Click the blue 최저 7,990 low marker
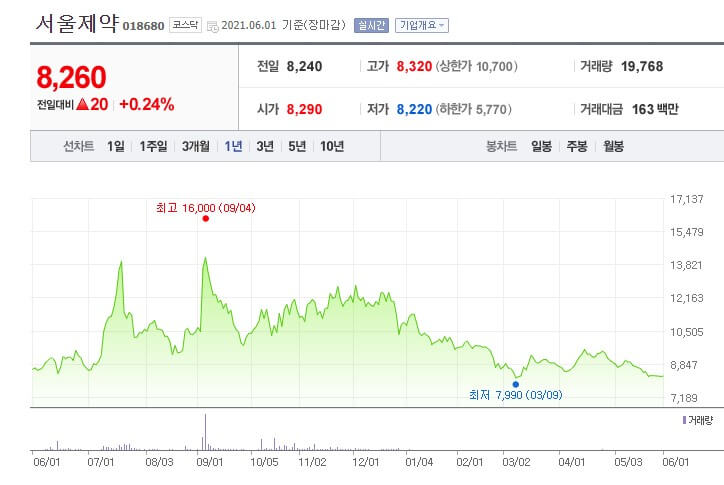This screenshot has height=485, width=724. pyautogui.click(x=516, y=384)
